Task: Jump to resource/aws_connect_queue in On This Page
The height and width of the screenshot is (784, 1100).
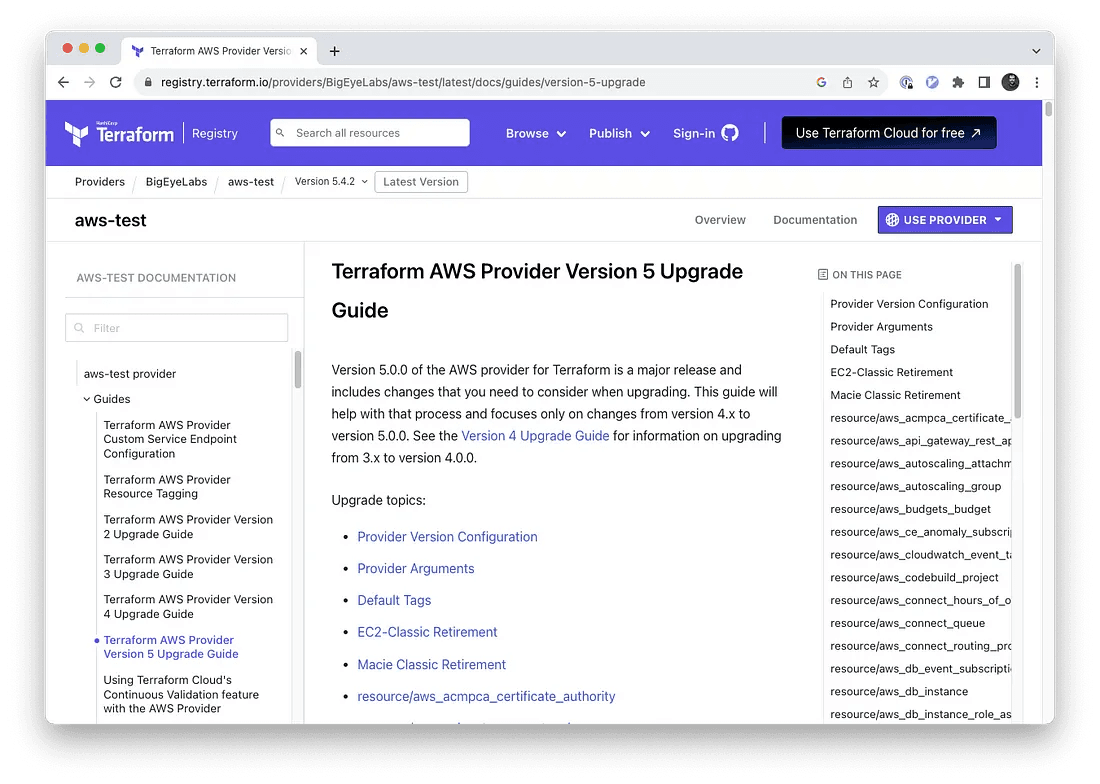Action: 908,623
